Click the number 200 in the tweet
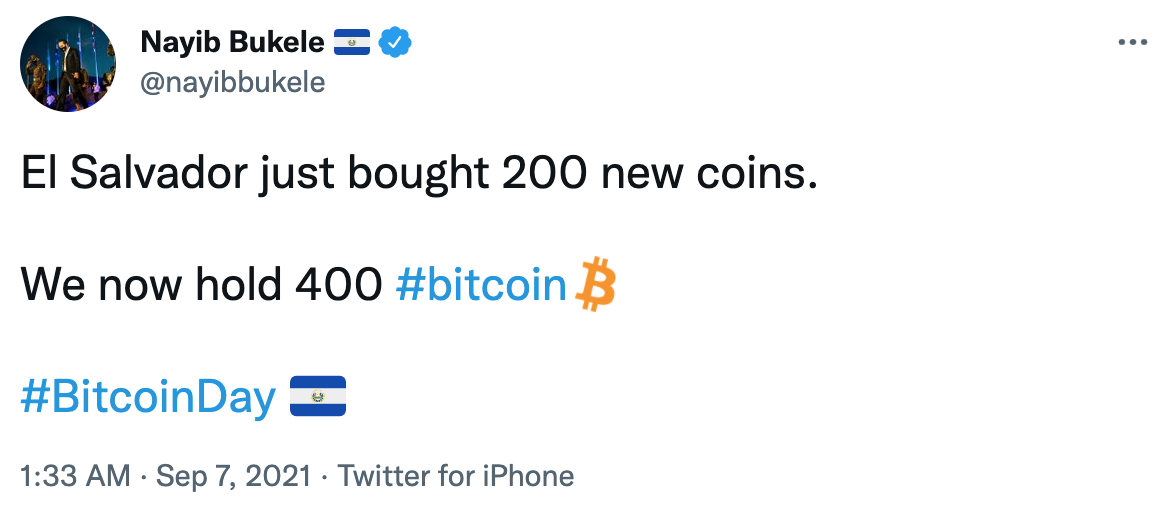The width and height of the screenshot is (1172, 510). pos(541,176)
